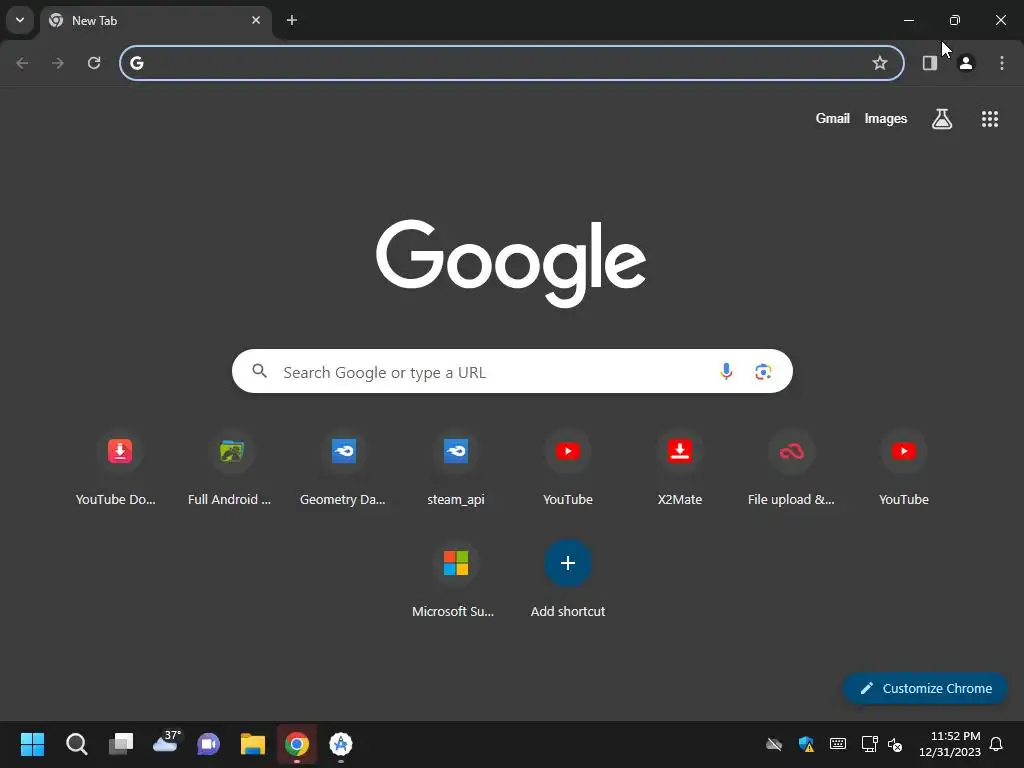Reload the current page

[x=94, y=63]
